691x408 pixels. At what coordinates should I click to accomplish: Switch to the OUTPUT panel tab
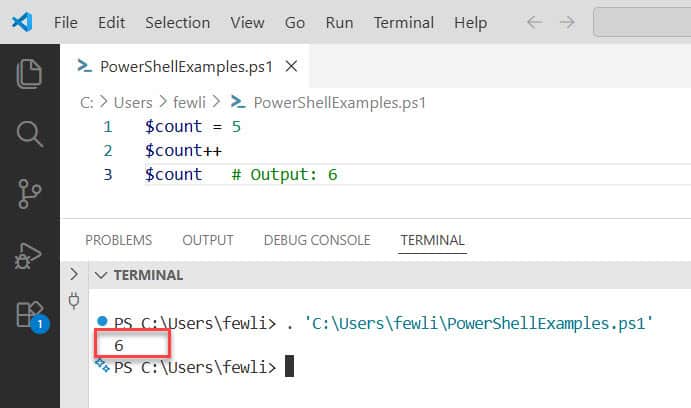(208, 240)
